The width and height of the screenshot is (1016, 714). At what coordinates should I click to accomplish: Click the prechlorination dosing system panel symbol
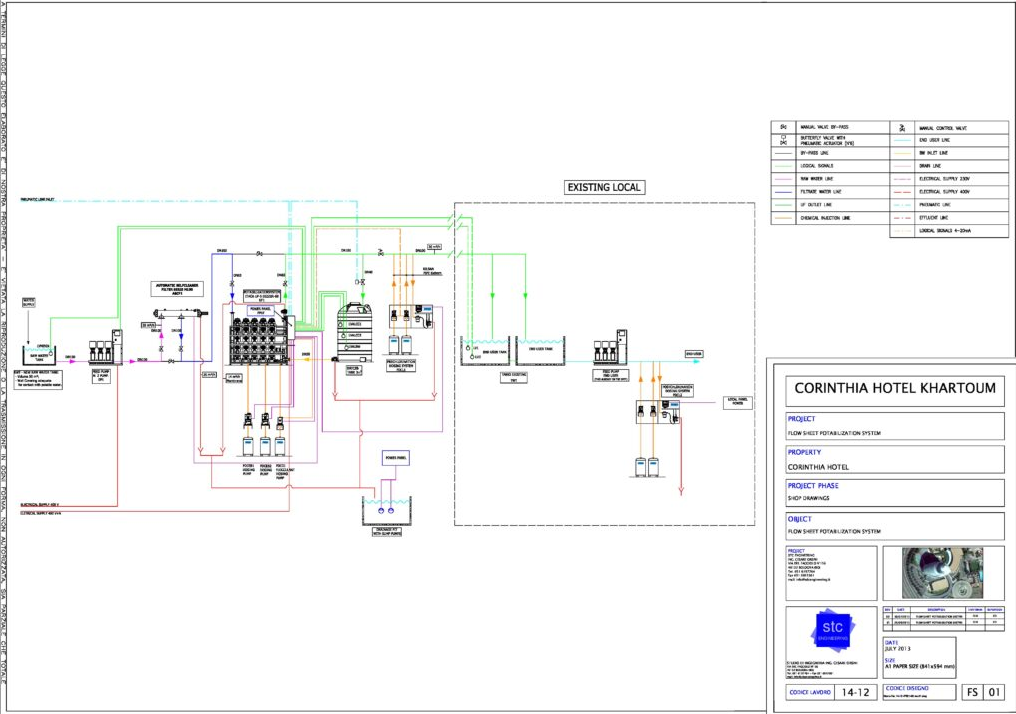tap(411, 316)
